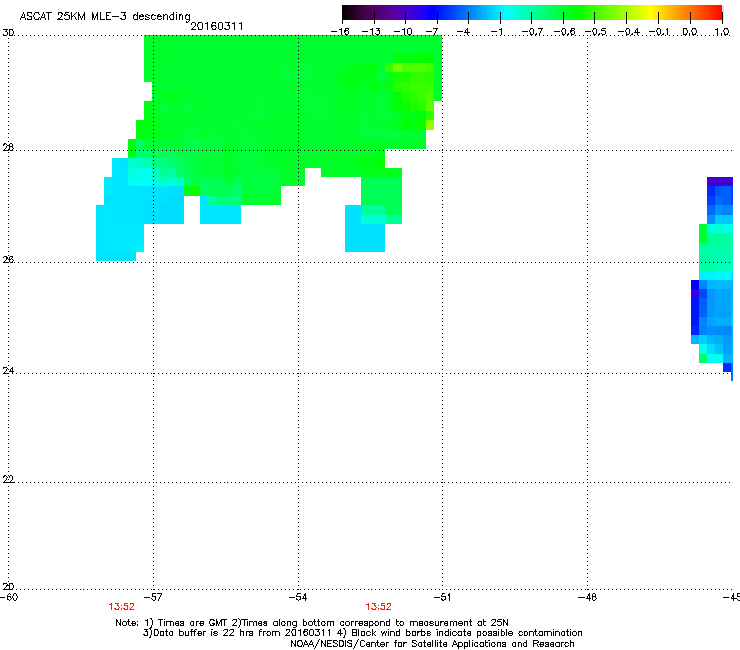Click the credit "NOAA/NESDIS/Center for Satellite Applications and Research"
Viewport: 740px width, 650px height.
(x=432, y=644)
